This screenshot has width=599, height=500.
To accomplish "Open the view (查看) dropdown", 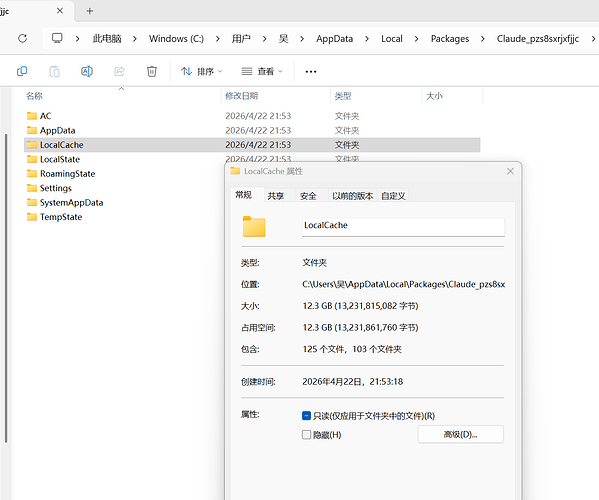I will click(x=262, y=71).
